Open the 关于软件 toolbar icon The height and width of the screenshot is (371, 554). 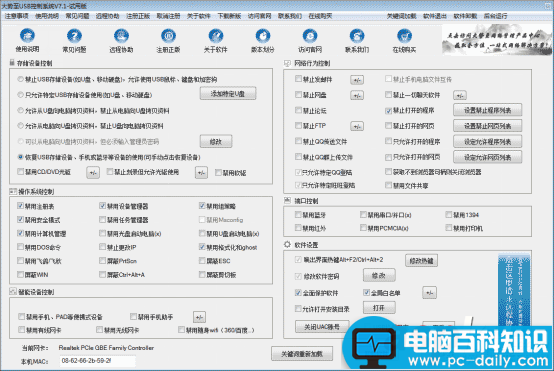pos(216,36)
